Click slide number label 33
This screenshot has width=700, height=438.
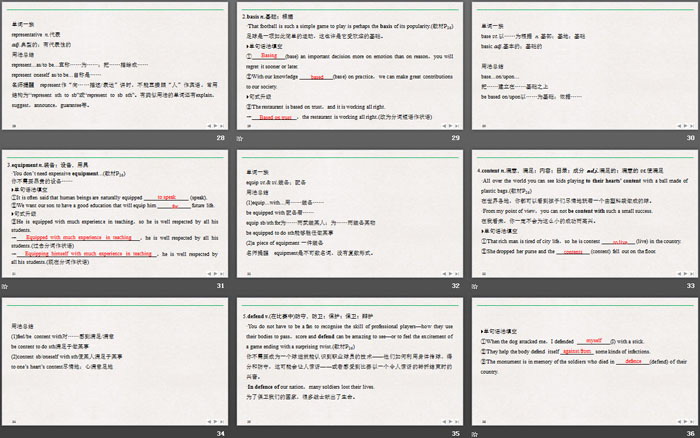[691, 286]
